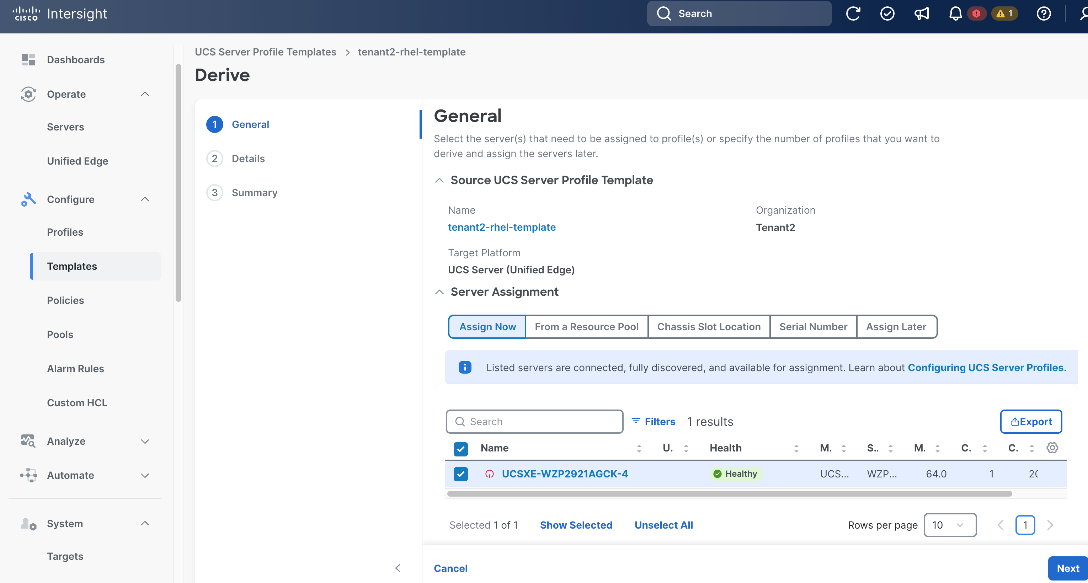This screenshot has width=1088, height=583.
Task: Click the Operate section icon
Action: click(x=28, y=94)
